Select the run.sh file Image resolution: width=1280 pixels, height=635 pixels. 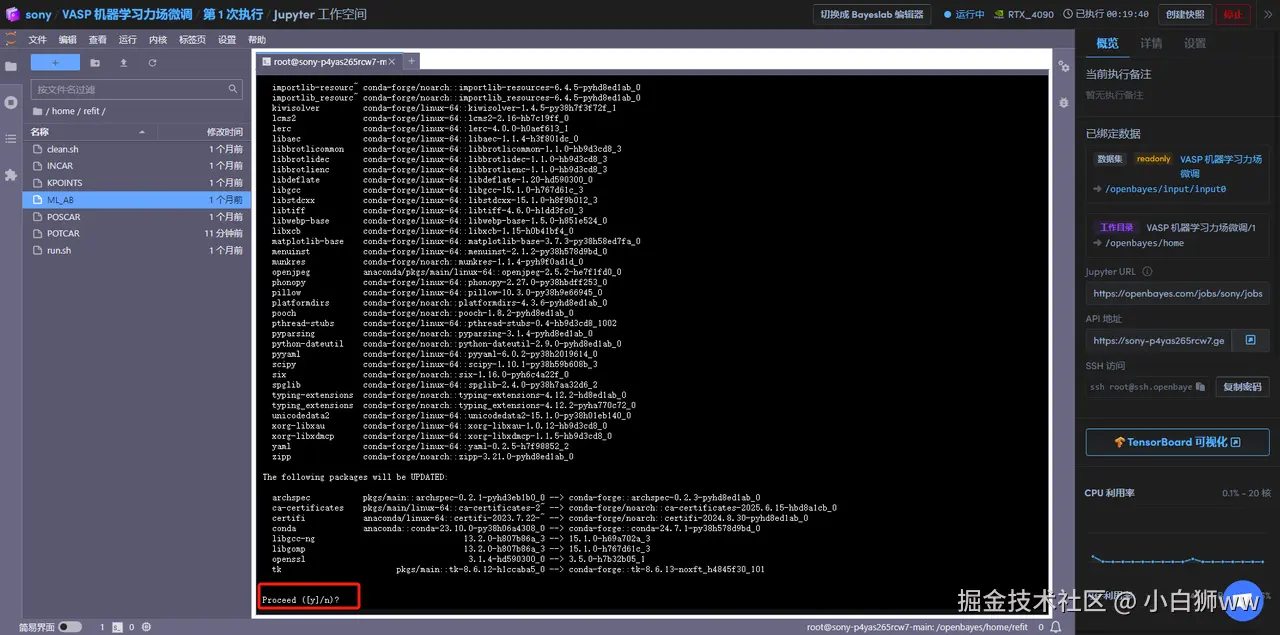click(x=136, y=250)
